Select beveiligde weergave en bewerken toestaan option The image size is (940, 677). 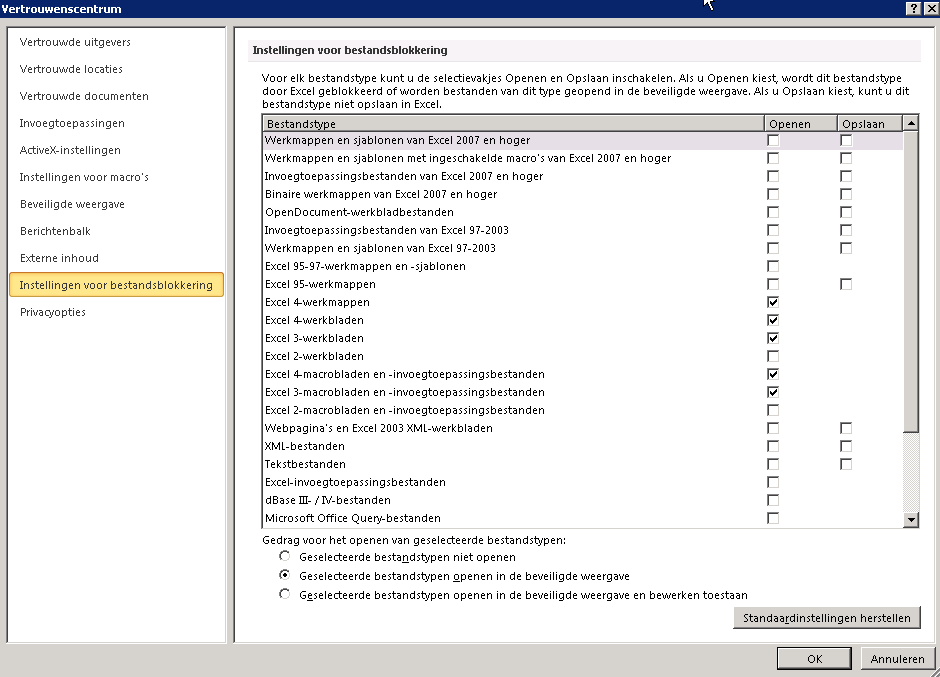click(285, 594)
